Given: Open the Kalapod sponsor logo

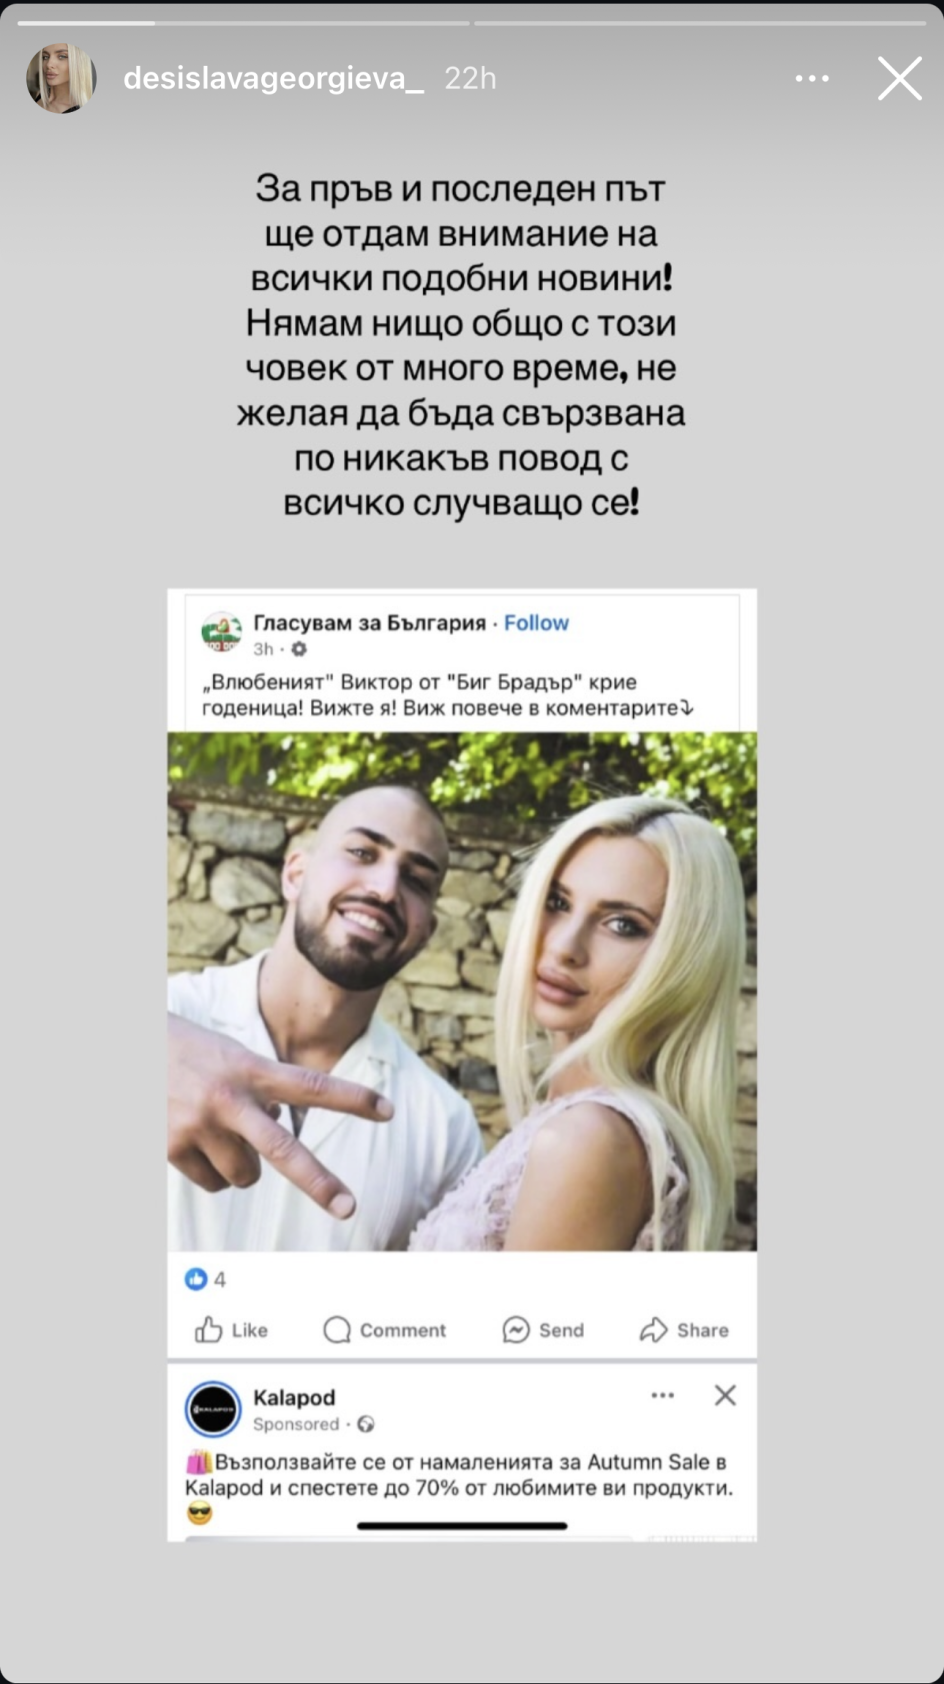Looking at the screenshot, I should pos(213,1409).
